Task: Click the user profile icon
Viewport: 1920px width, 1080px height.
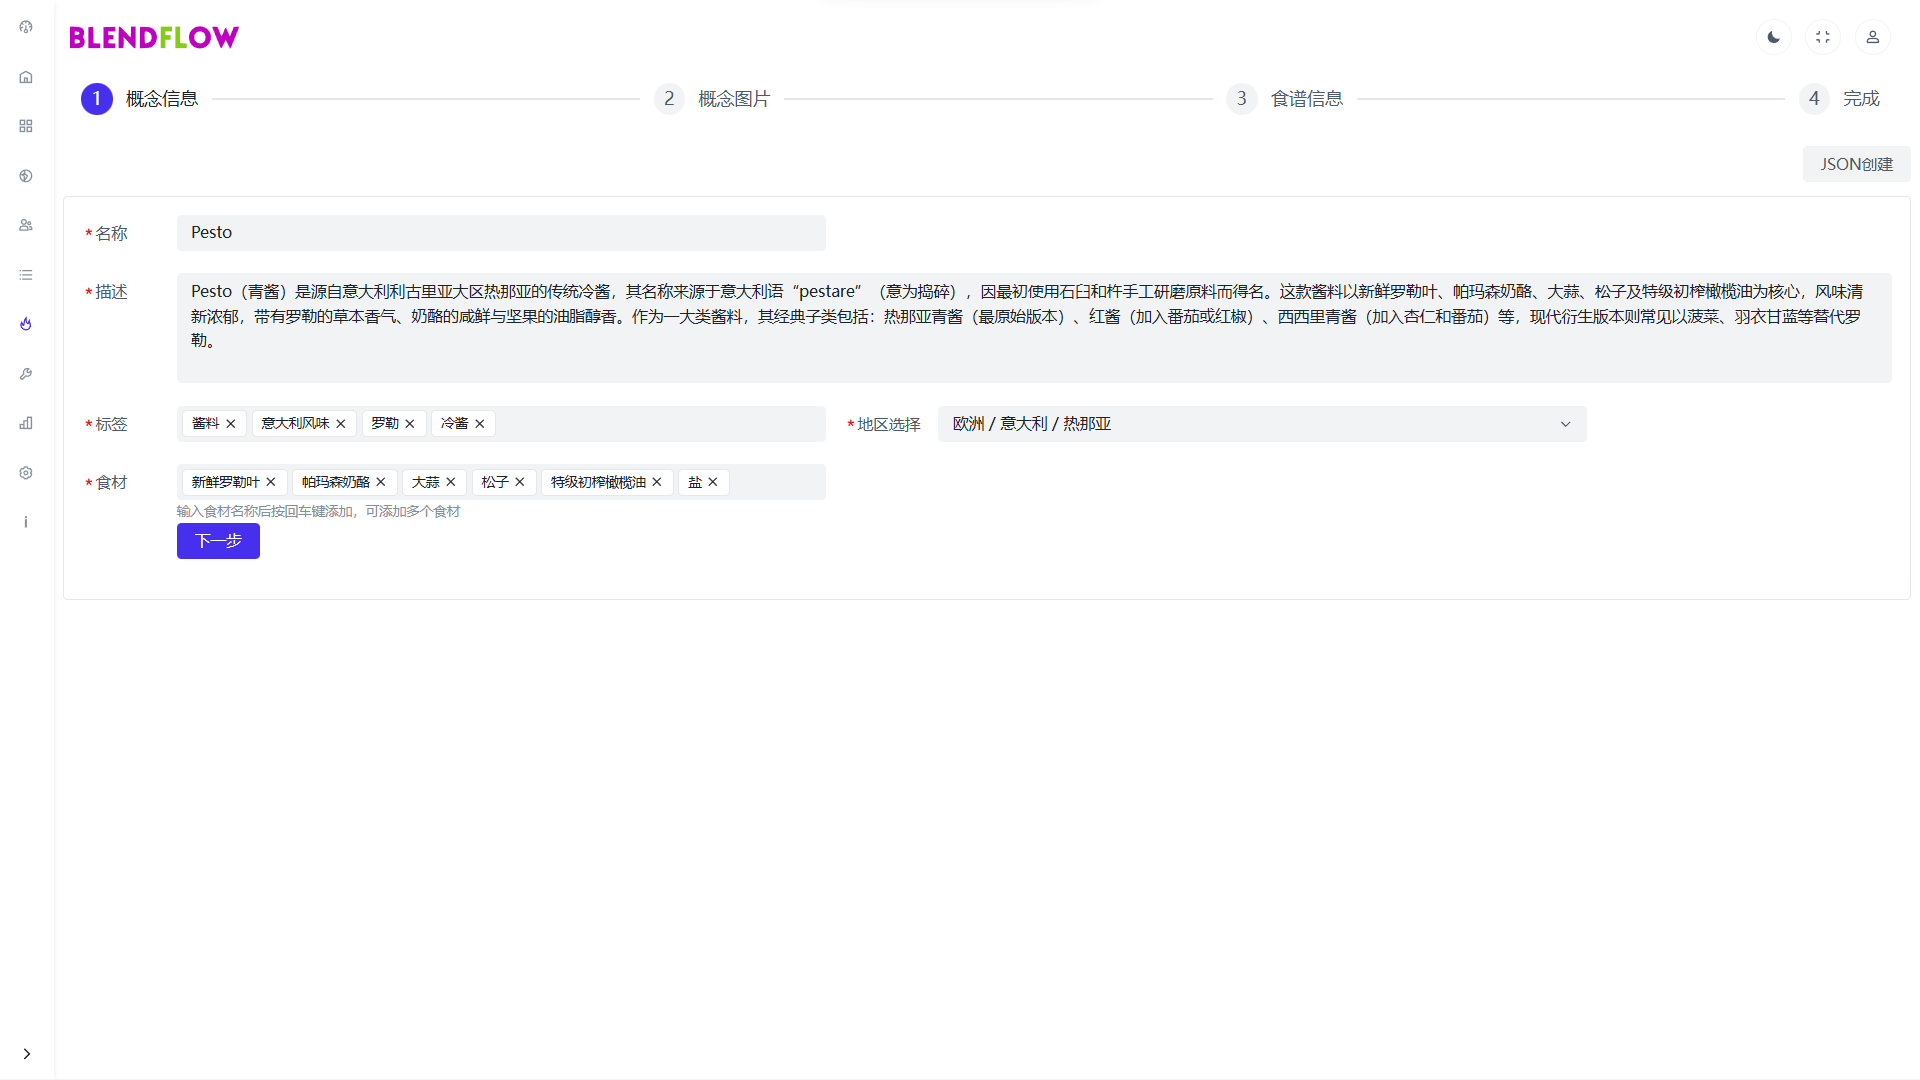Action: click(x=1872, y=37)
